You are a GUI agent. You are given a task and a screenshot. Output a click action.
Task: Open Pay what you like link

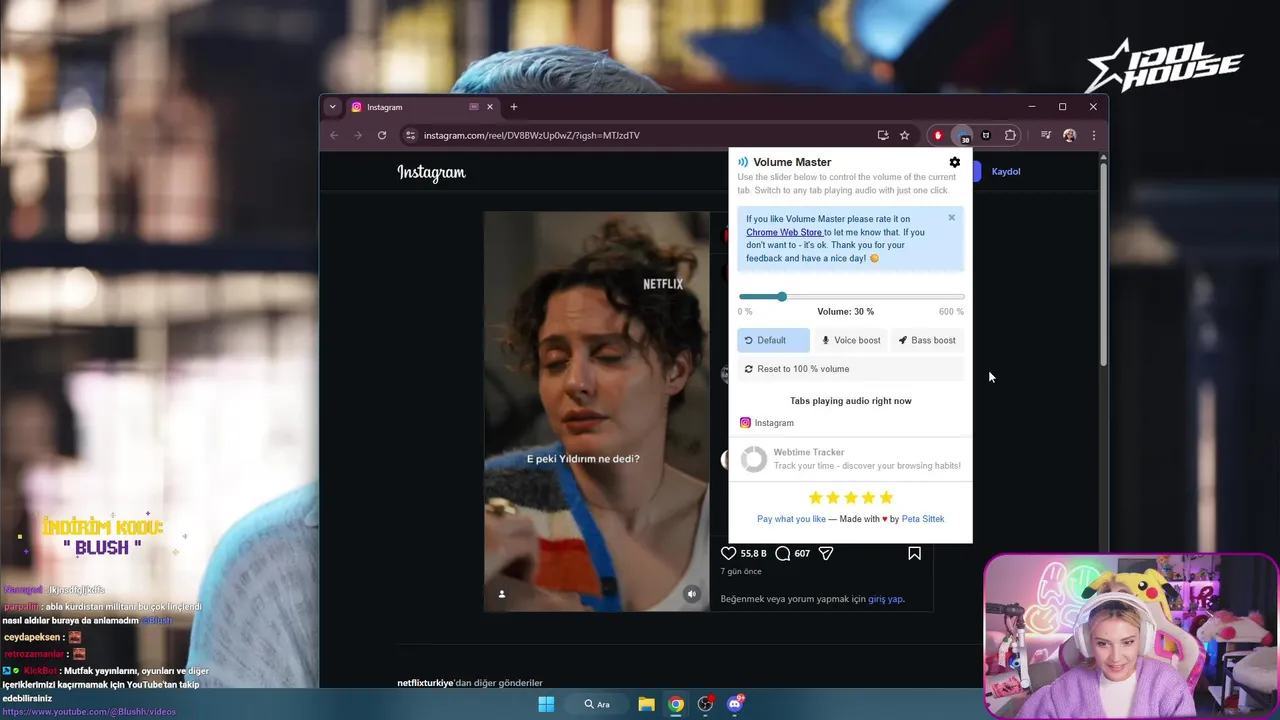pyautogui.click(x=791, y=519)
